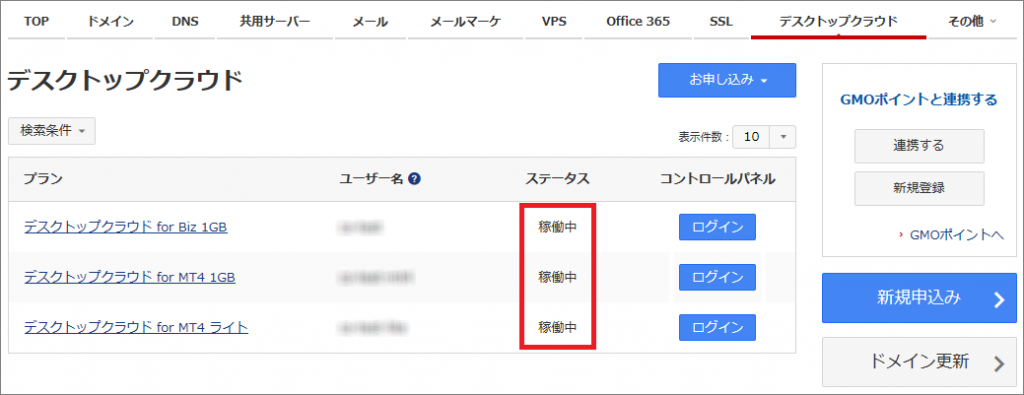
Task: Click the 新規登録 button
Action: tap(919, 188)
